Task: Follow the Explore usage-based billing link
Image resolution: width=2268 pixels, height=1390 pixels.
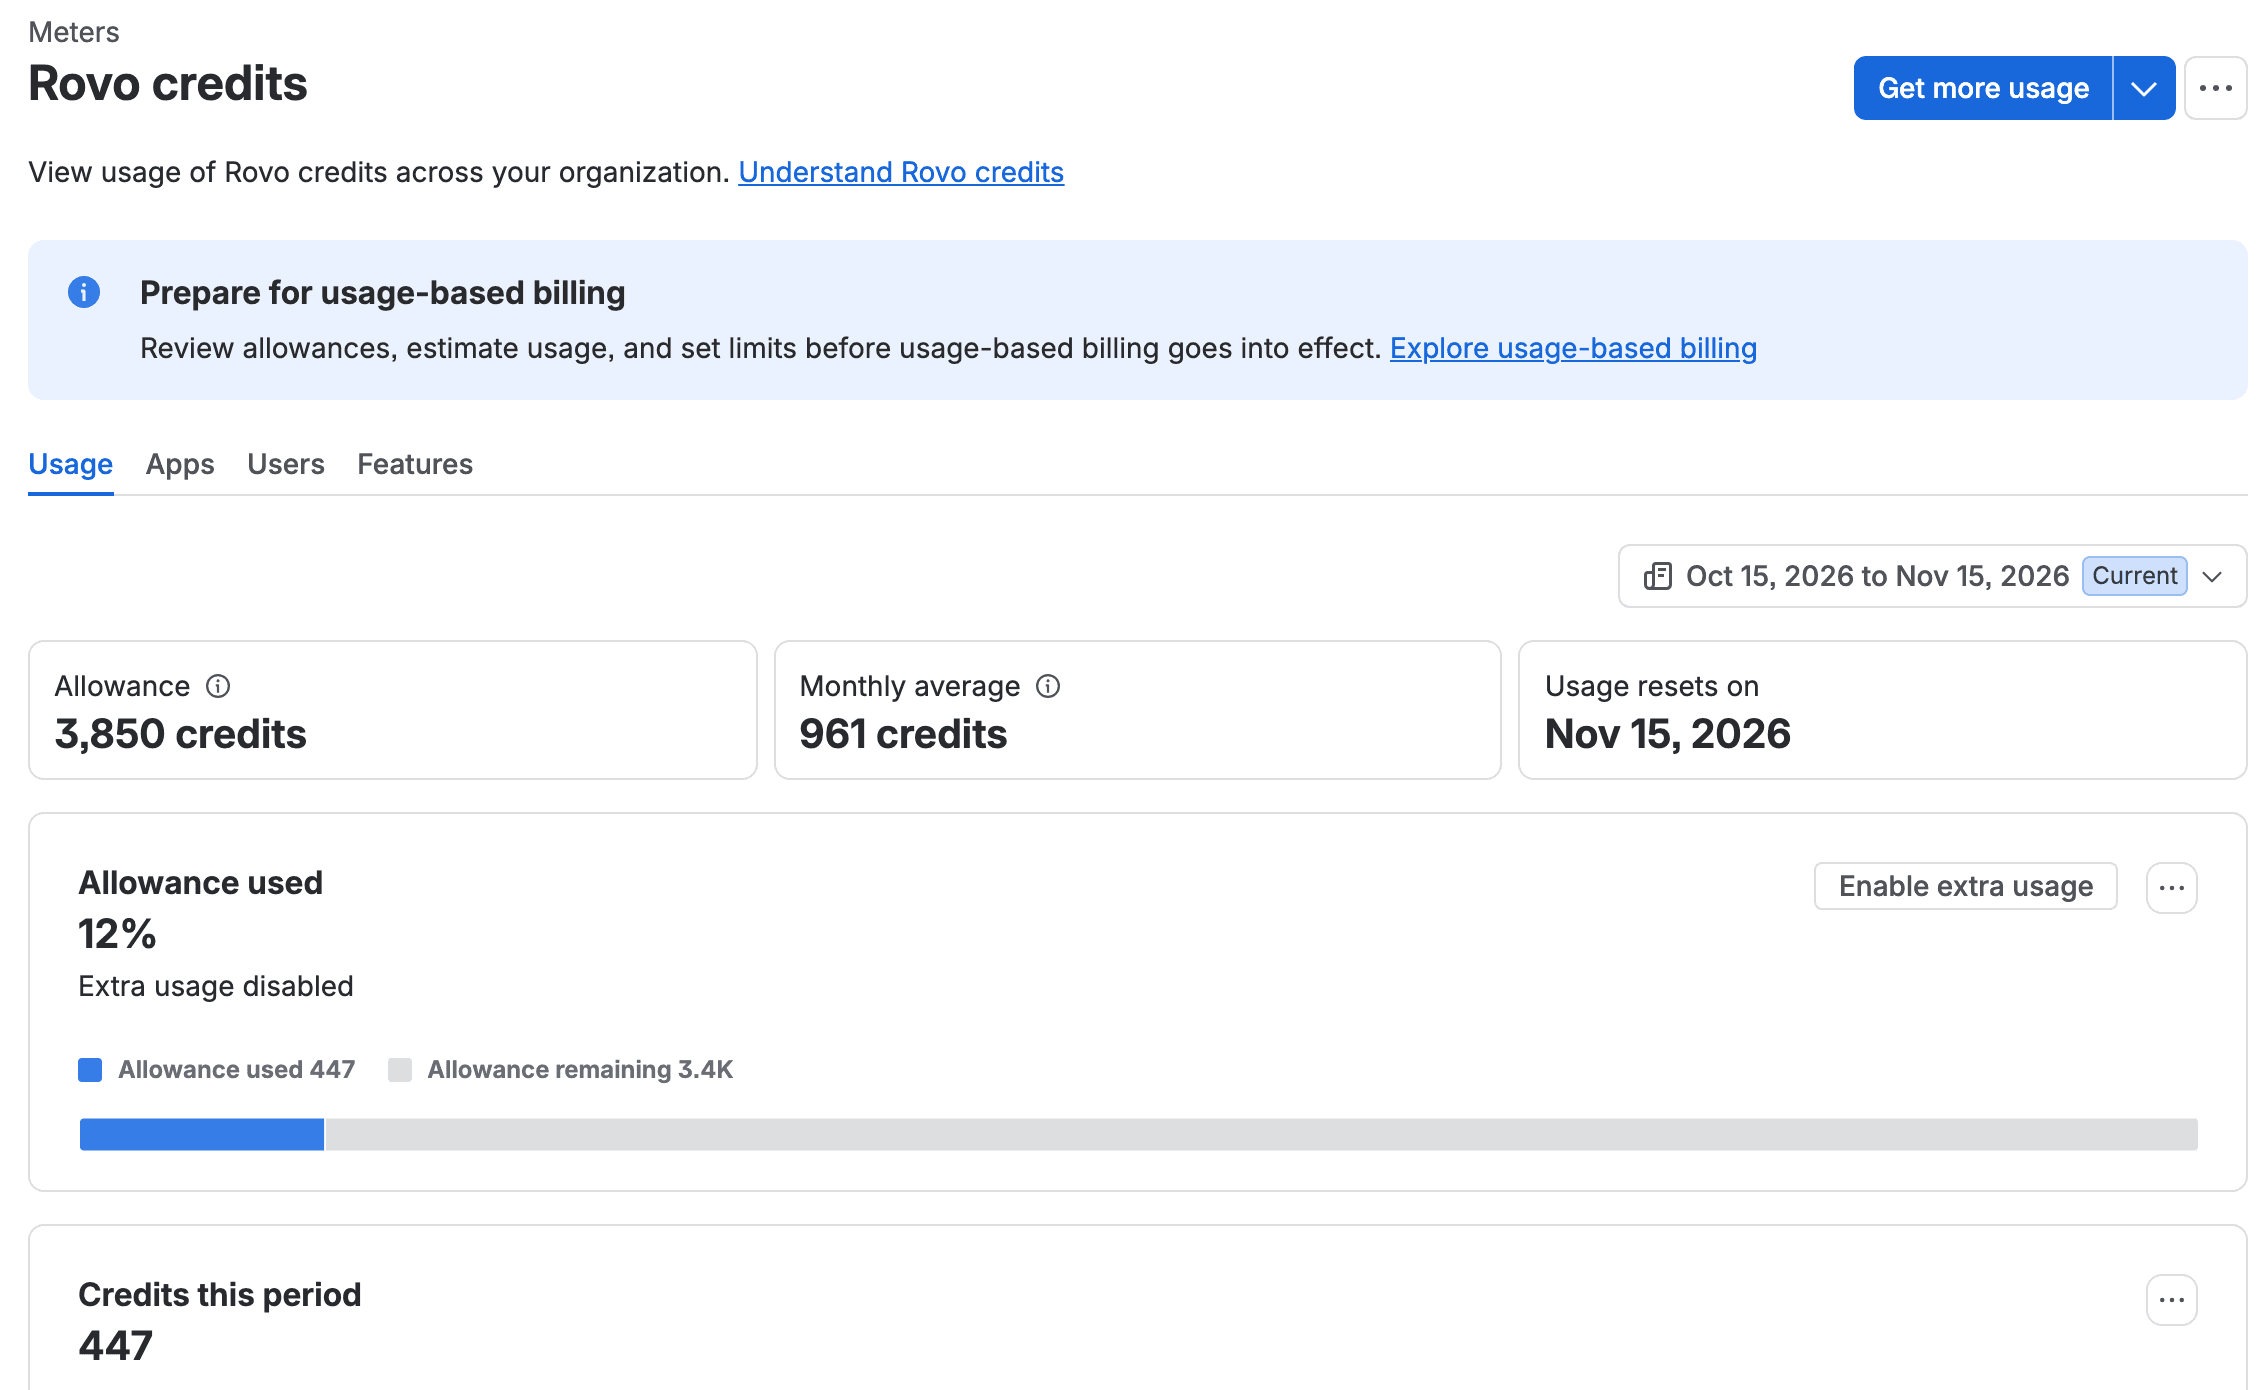Action: click(x=1573, y=348)
